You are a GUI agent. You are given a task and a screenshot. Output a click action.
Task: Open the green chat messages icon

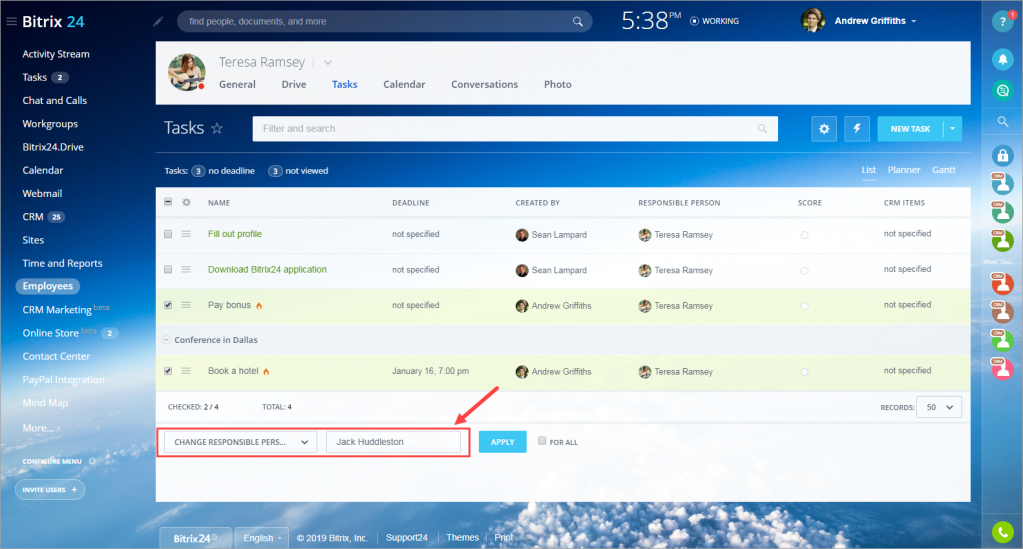point(1003,90)
